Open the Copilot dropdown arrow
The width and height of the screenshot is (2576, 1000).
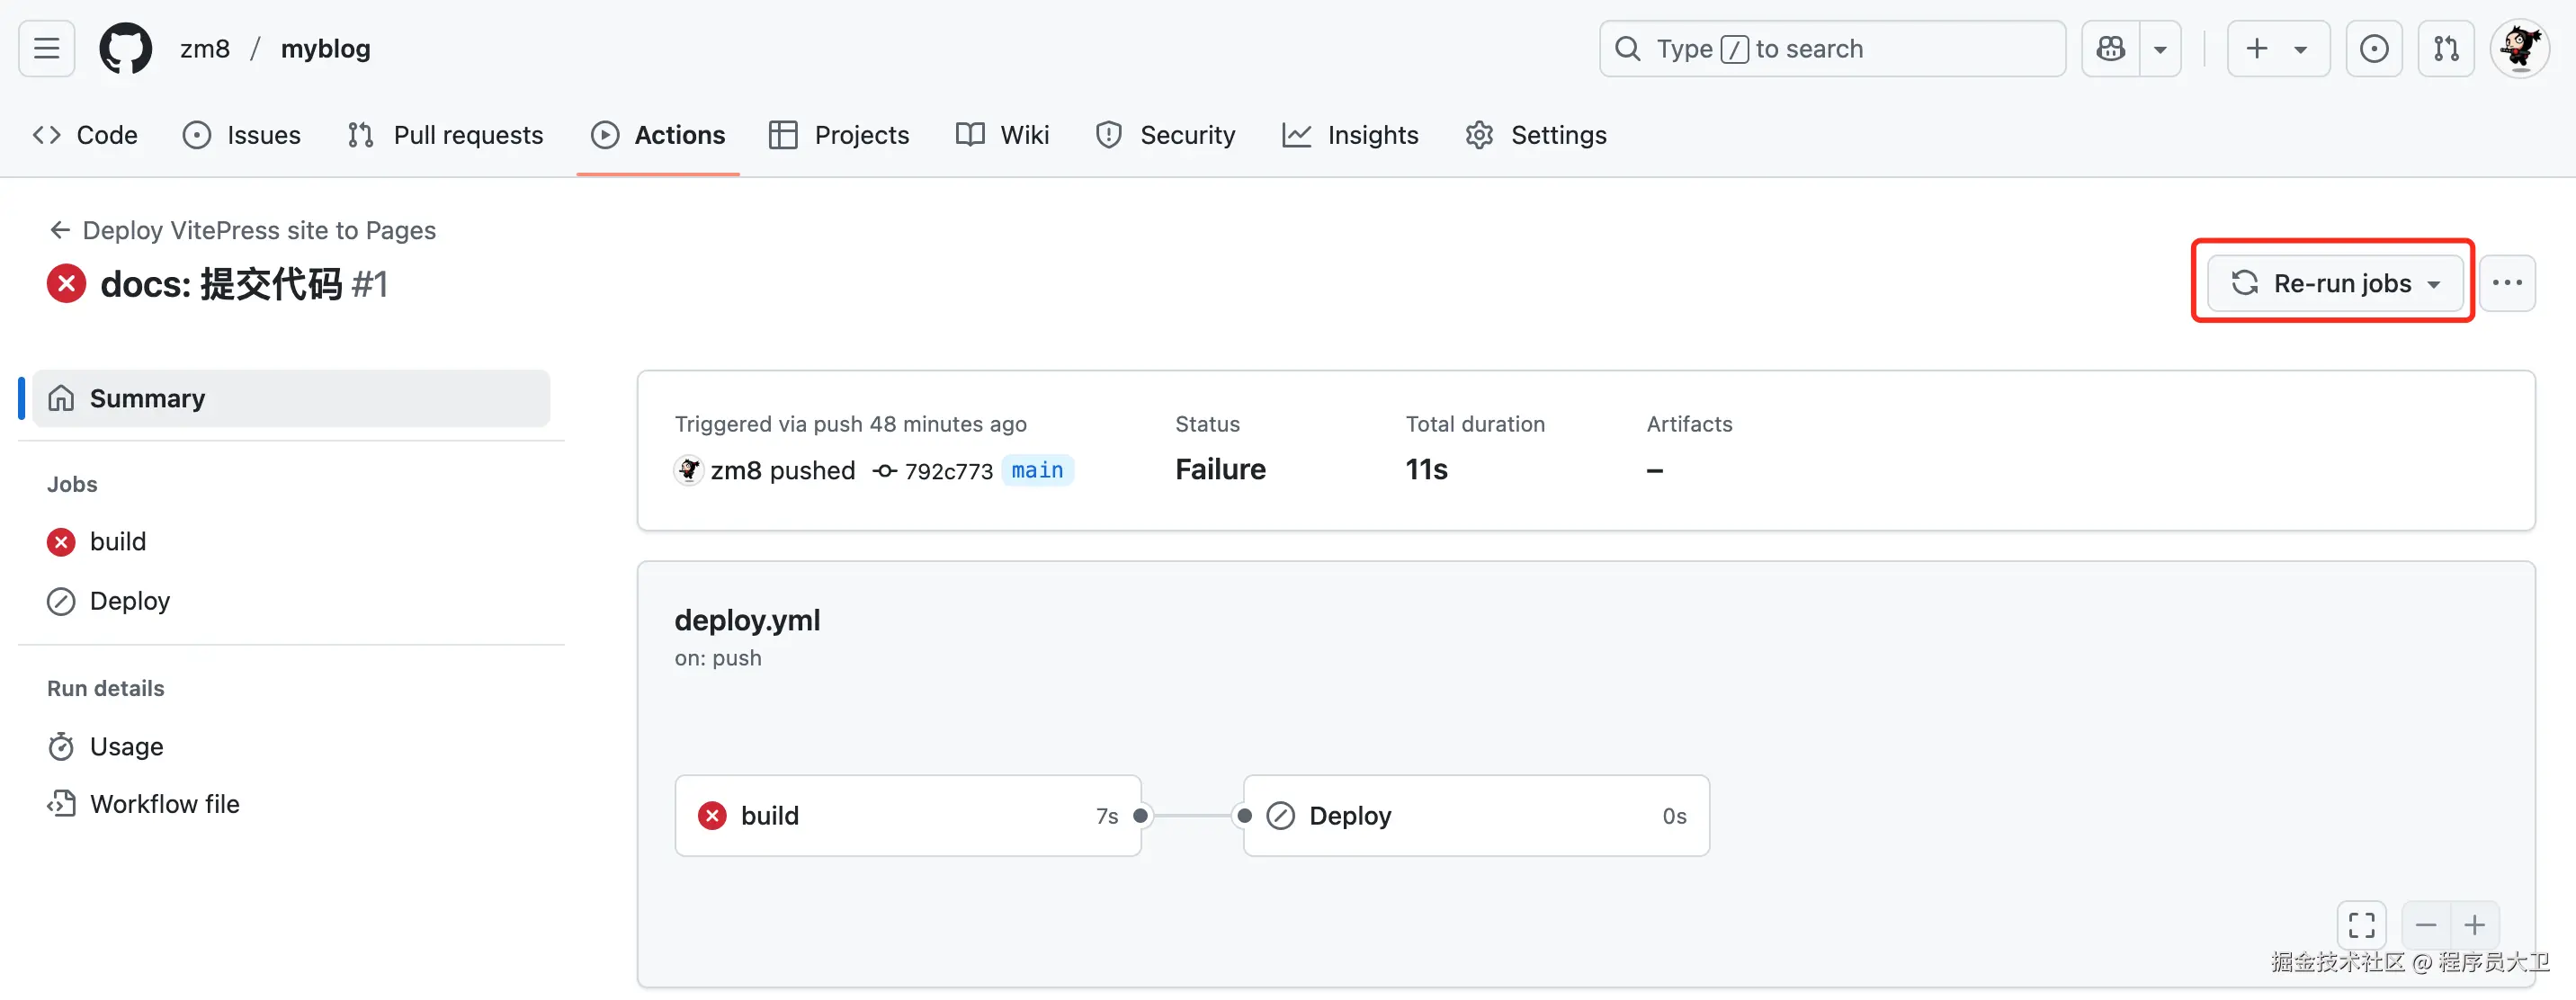2160,48
